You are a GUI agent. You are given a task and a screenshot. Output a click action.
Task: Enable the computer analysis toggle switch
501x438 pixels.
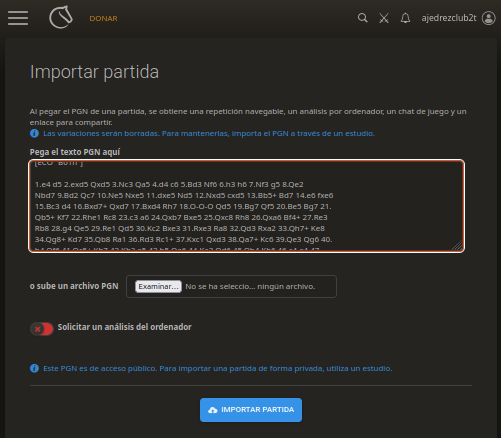(x=42, y=329)
